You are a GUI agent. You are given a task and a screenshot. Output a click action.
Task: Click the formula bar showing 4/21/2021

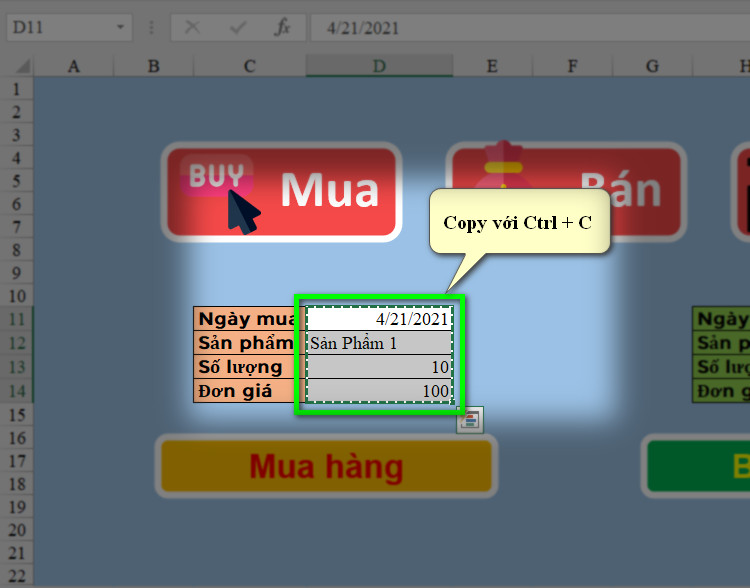point(530,28)
